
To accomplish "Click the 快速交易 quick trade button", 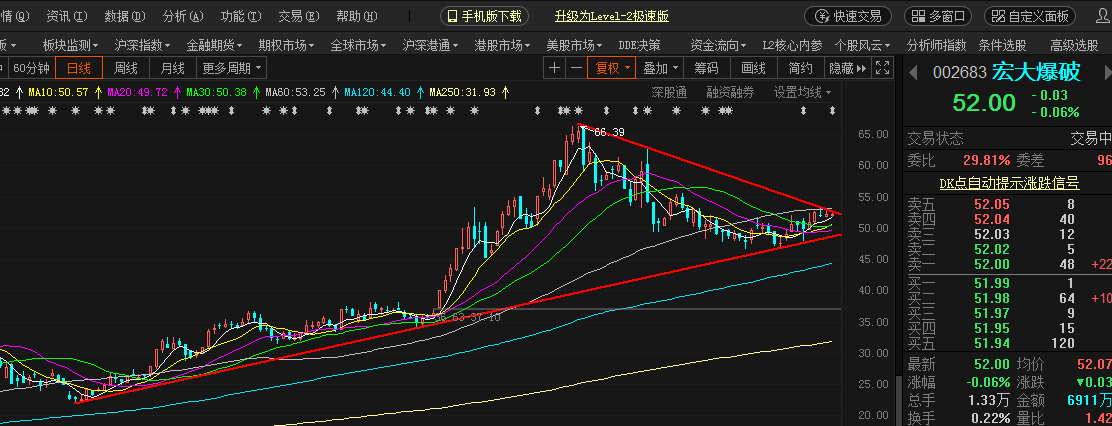I will click(848, 16).
